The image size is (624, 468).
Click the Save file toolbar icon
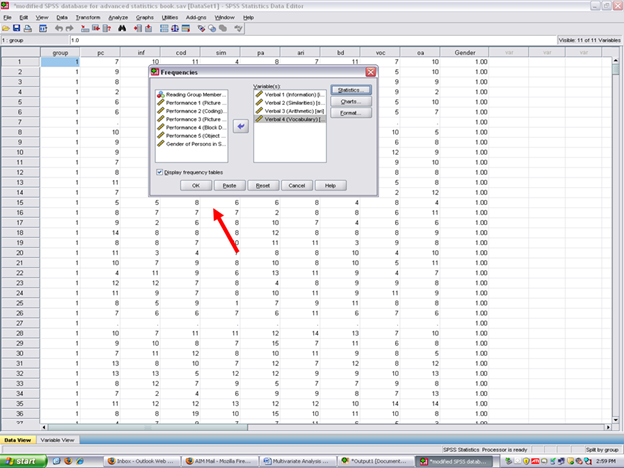[x=19, y=28]
